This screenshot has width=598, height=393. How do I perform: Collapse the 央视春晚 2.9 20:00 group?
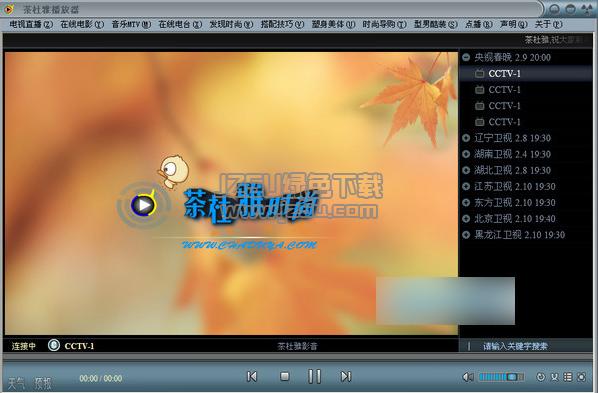pyautogui.click(x=466, y=58)
